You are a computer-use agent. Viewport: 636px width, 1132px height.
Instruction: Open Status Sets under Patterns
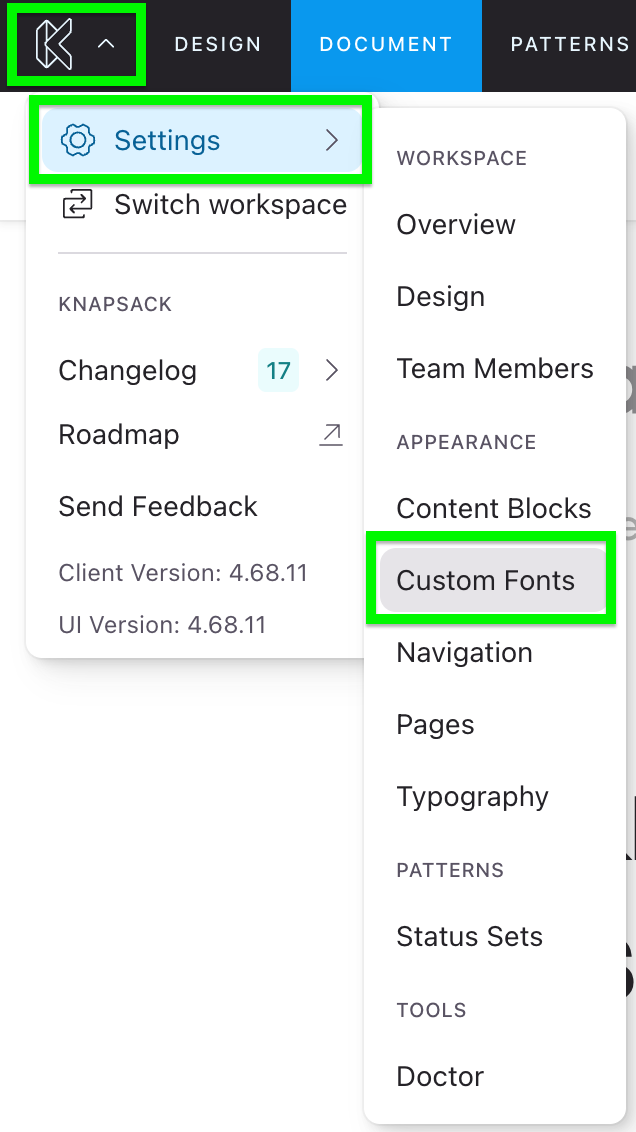click(x=469, y=936)
